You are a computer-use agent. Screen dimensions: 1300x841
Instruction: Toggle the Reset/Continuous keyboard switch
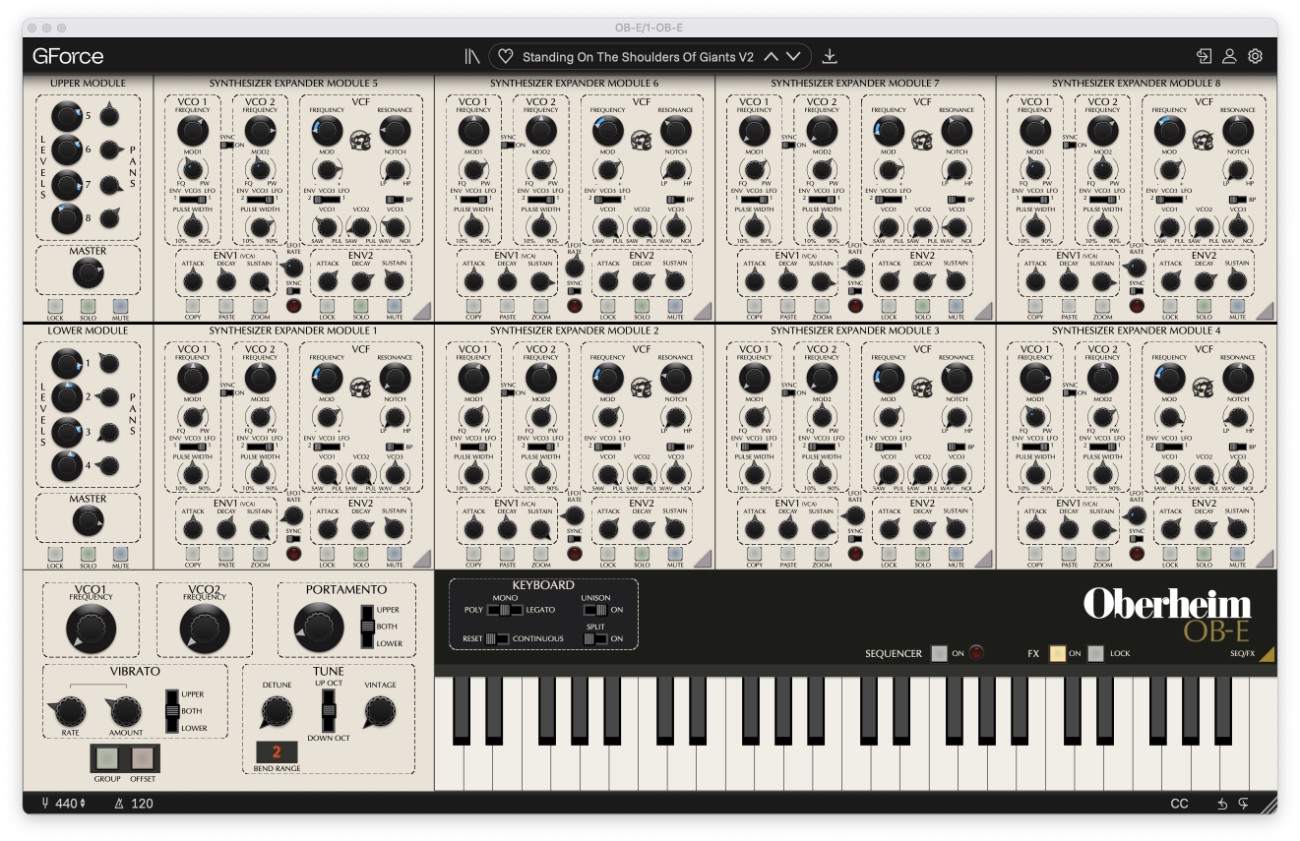498,638
